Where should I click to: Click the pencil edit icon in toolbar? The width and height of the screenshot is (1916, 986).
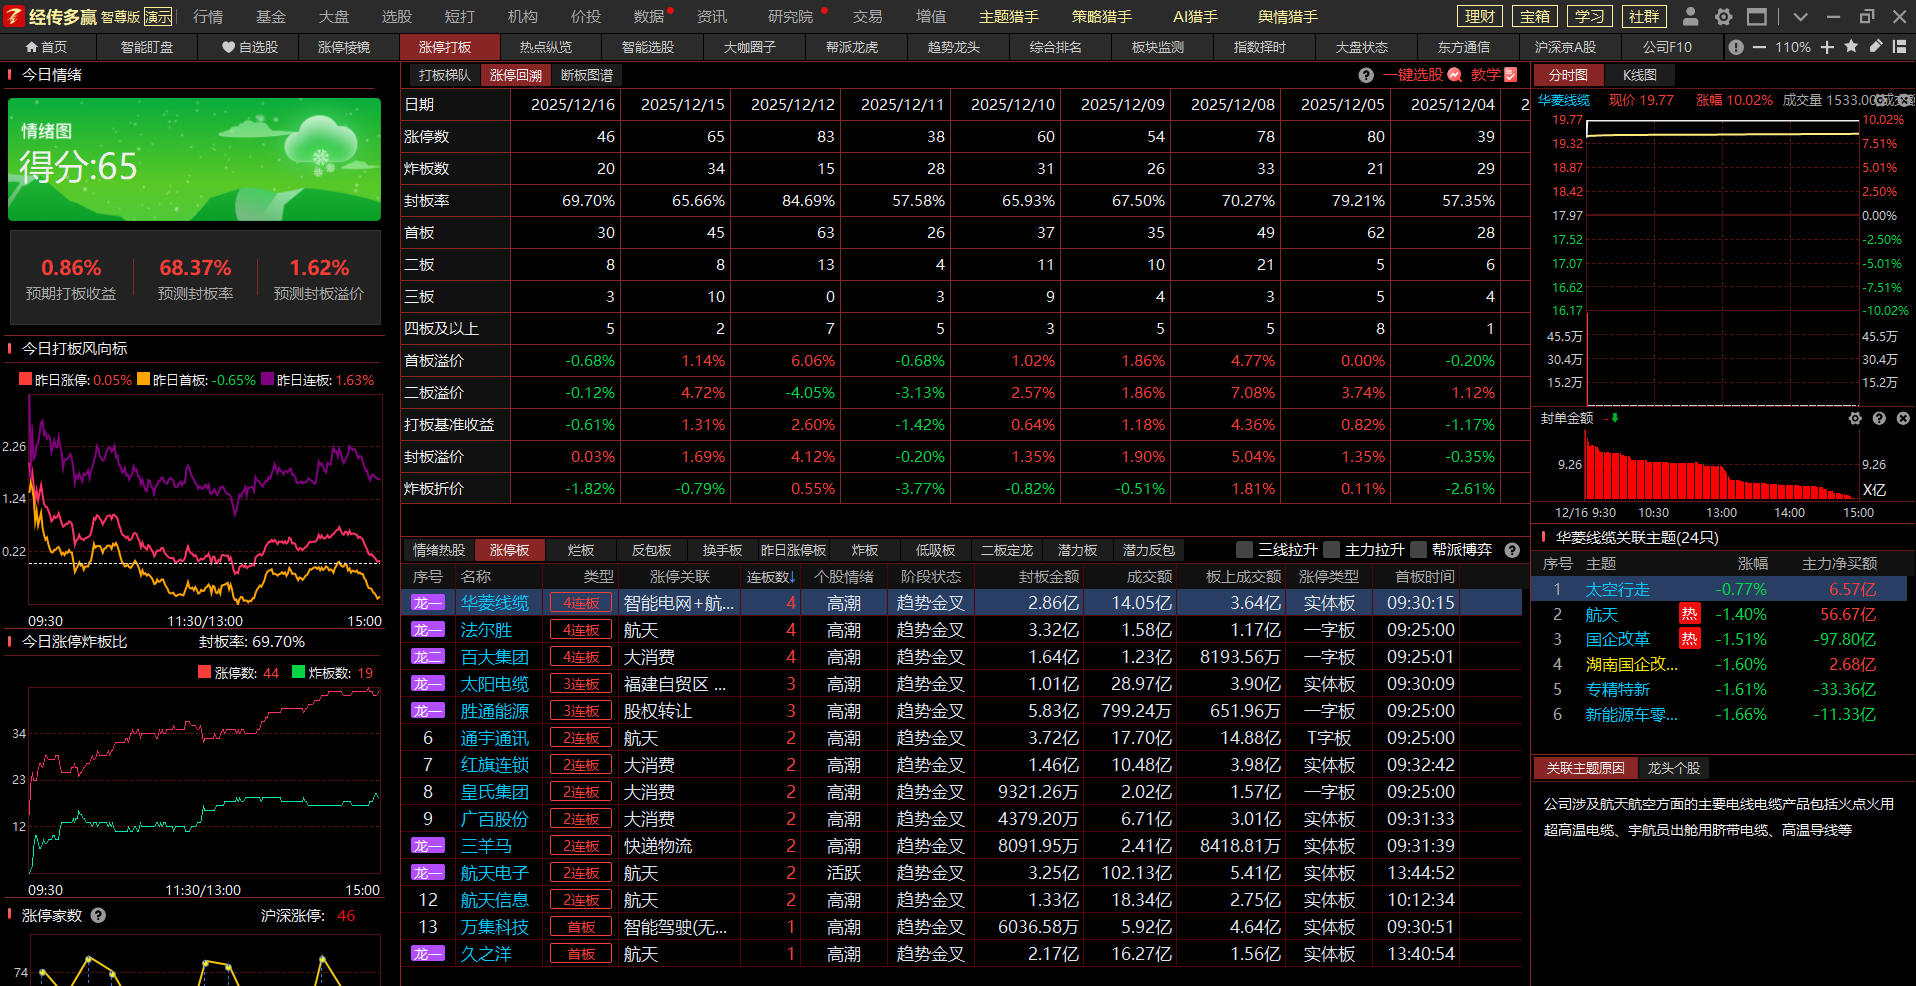coord(1875,47)
